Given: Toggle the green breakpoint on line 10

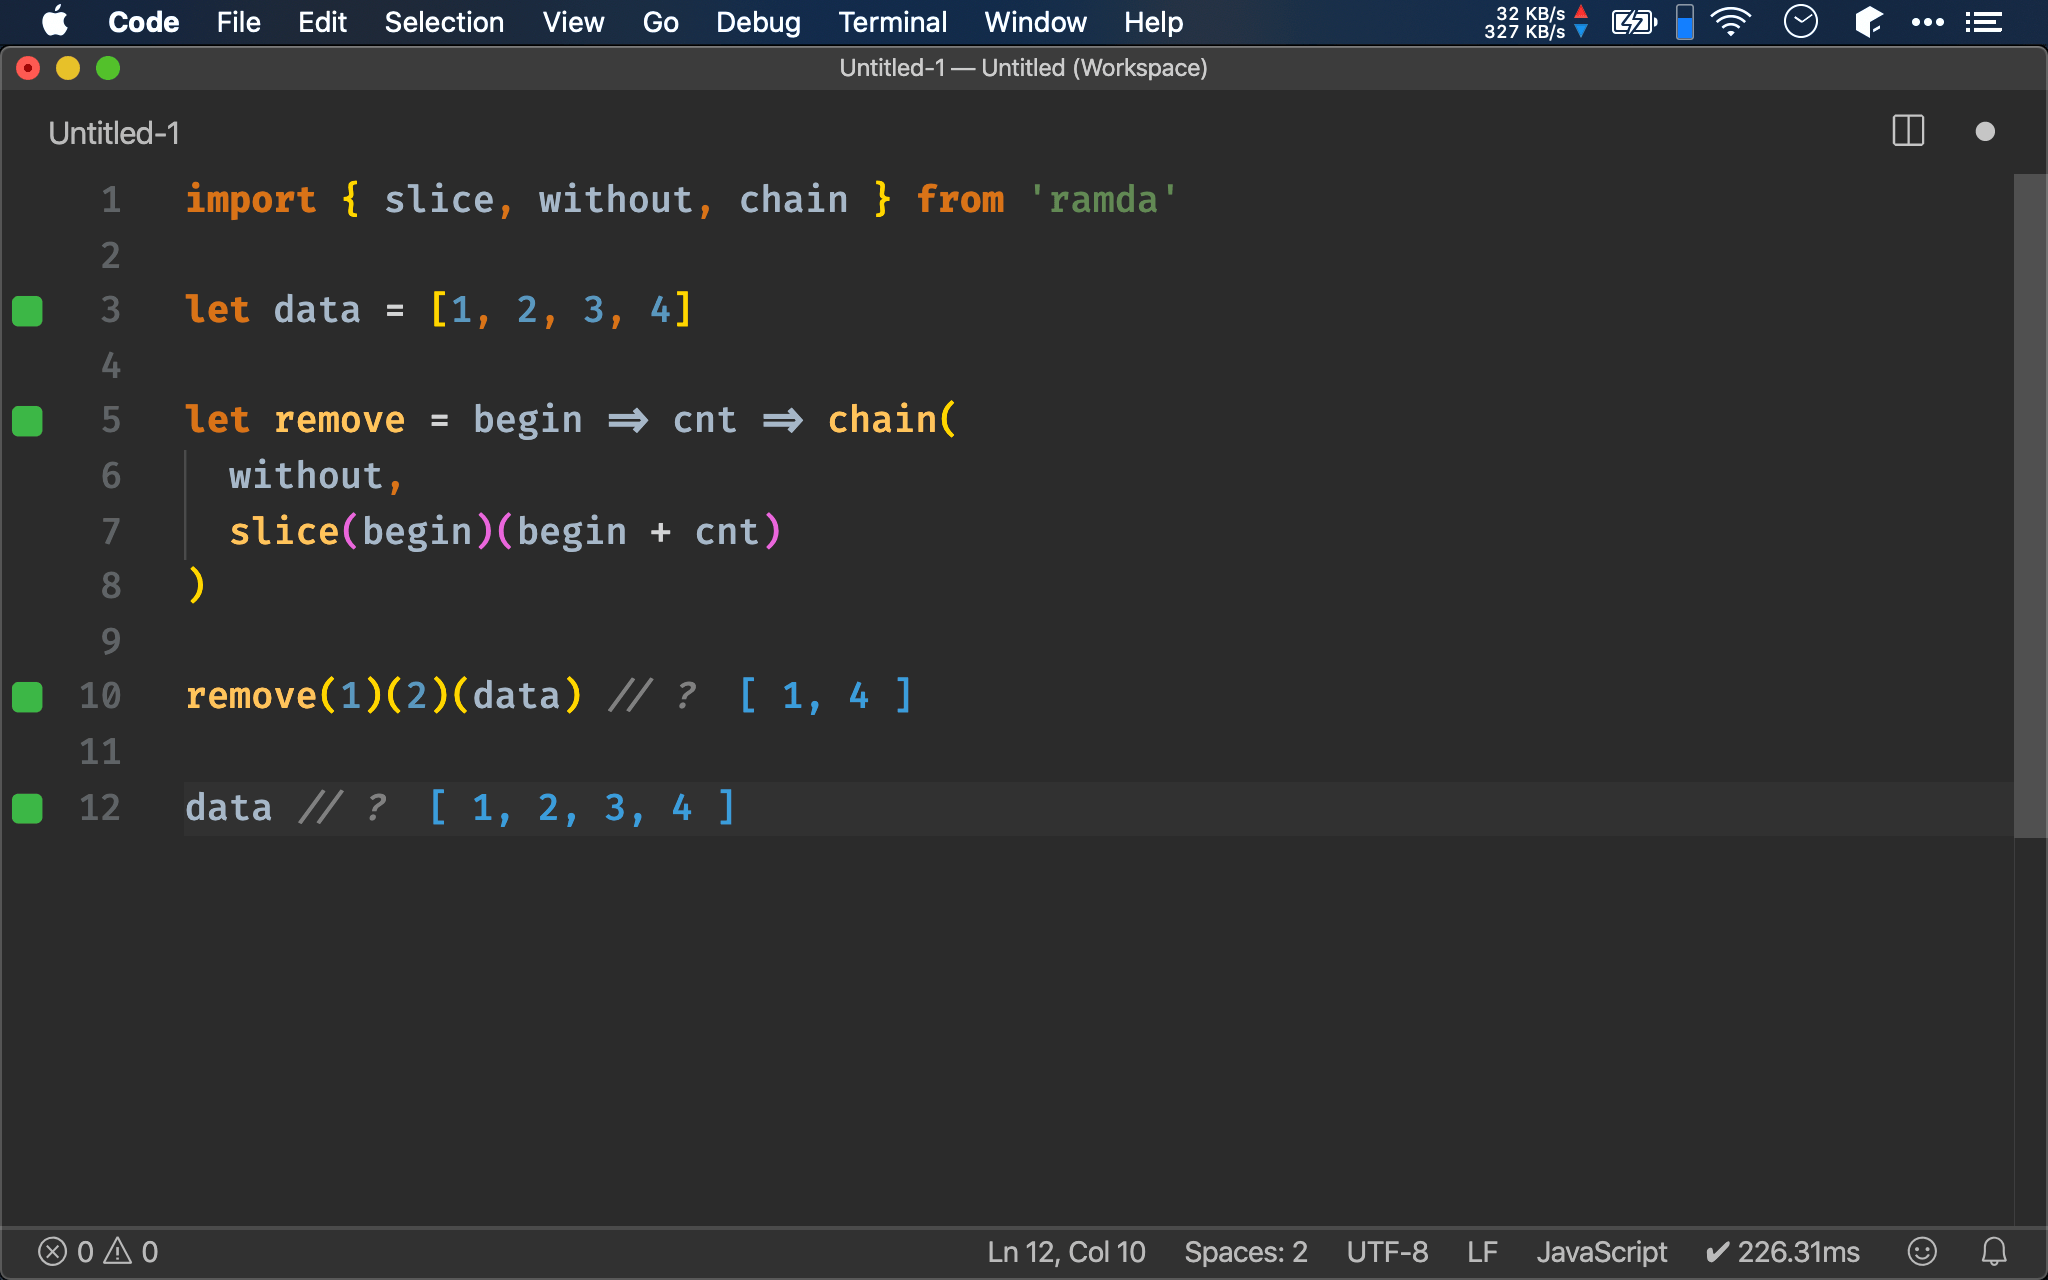Looking at the screenshot, I should click(x=27, y=696).
